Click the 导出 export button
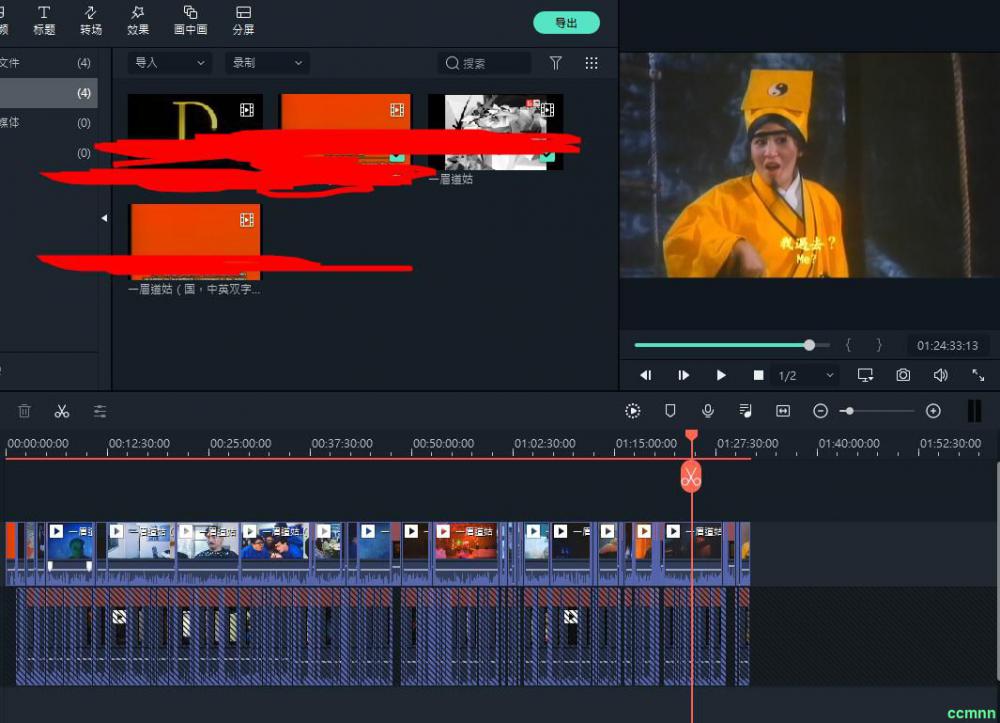The image size is (1000, 723). [566, 22]
